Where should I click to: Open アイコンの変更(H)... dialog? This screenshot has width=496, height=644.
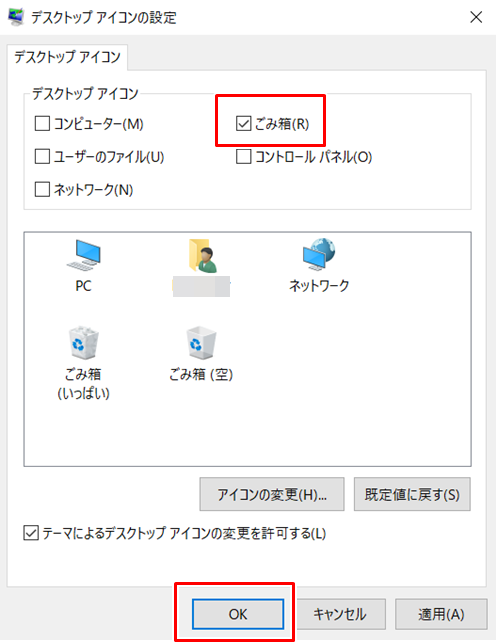(x=272, y=494)
